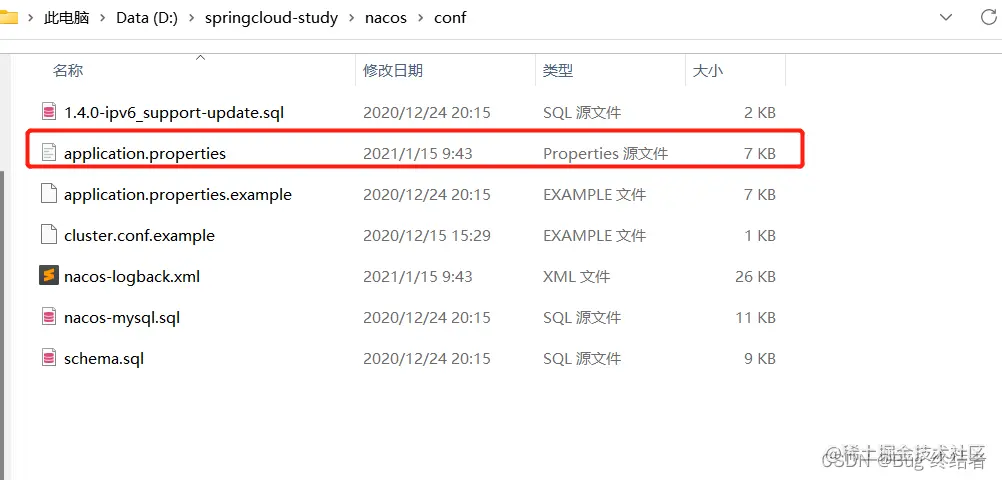Click the Sublime icon of nacos-logback.xml
Image resolution: width=1002 pixels, height=480 pixels.
click(x=49, y=276)
